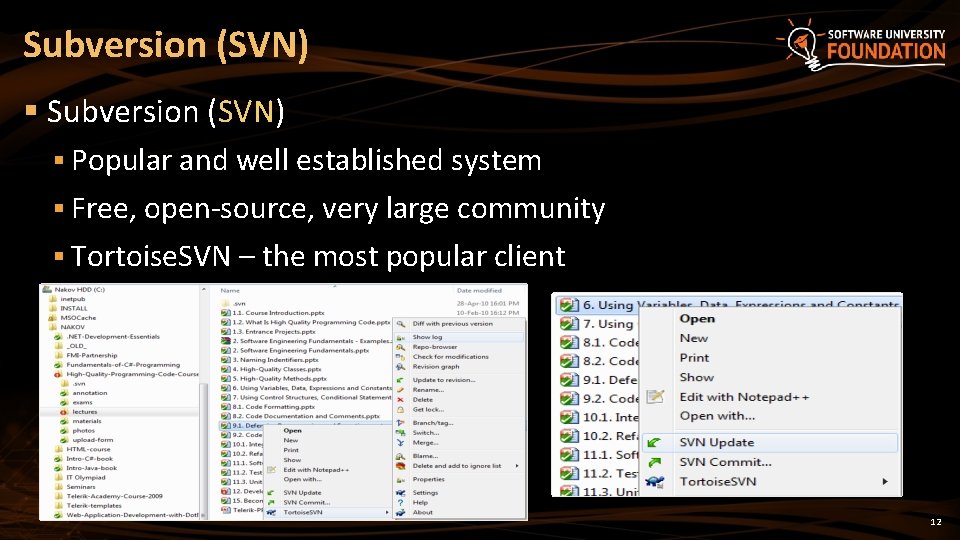Click the Notepad++ icon in the enlarged menu

tap(655, 397)
